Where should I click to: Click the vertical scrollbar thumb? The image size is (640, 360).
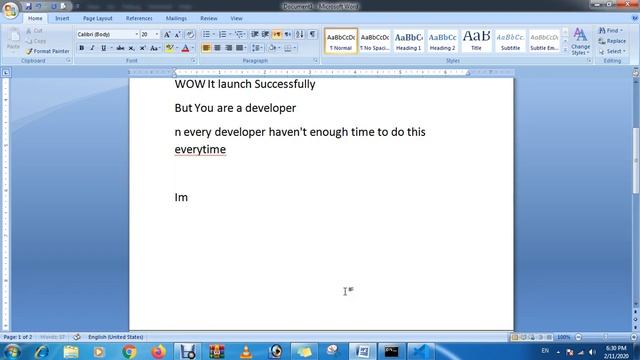(636, 160)
